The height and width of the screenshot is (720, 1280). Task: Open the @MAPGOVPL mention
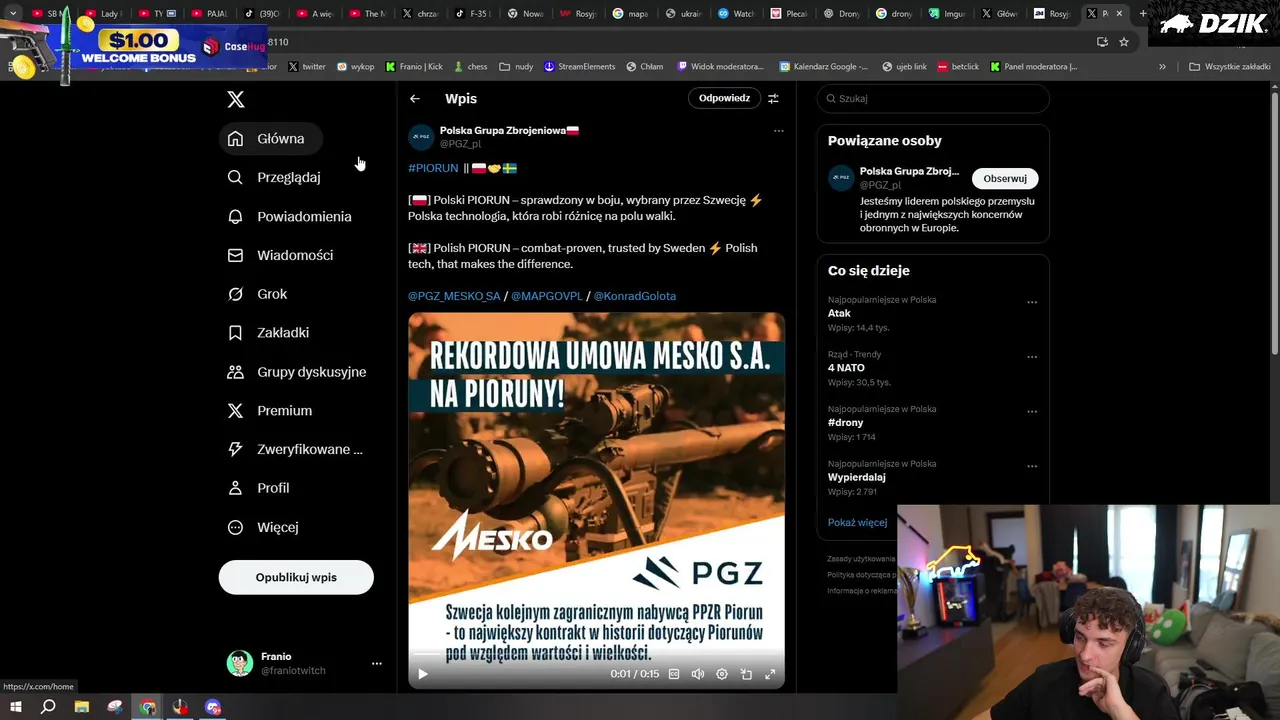(x=546, y=296)
